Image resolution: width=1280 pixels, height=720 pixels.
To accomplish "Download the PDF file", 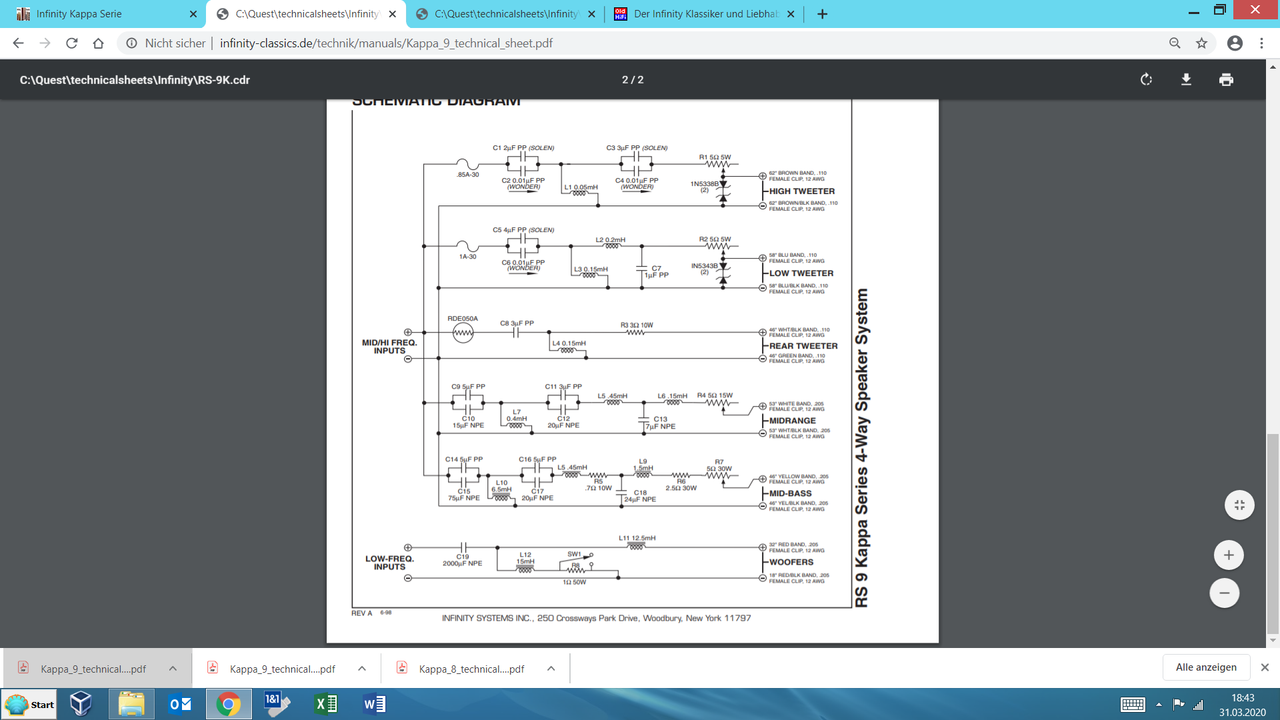I will click(1186, 79).
